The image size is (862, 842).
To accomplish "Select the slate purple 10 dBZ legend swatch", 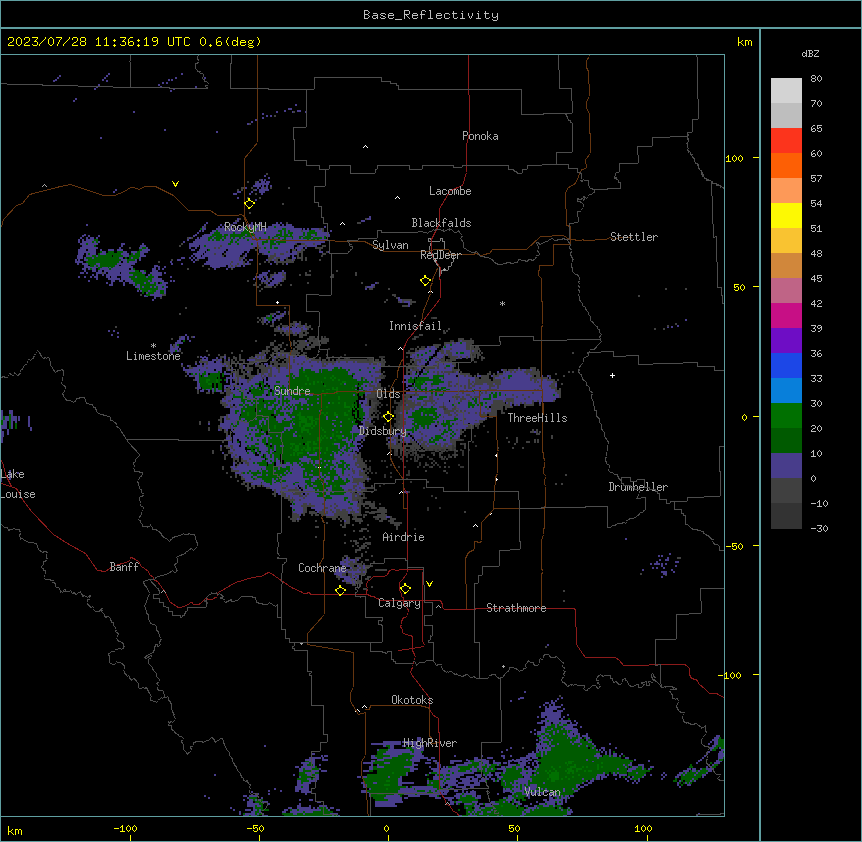I will [x=786, y=466].
